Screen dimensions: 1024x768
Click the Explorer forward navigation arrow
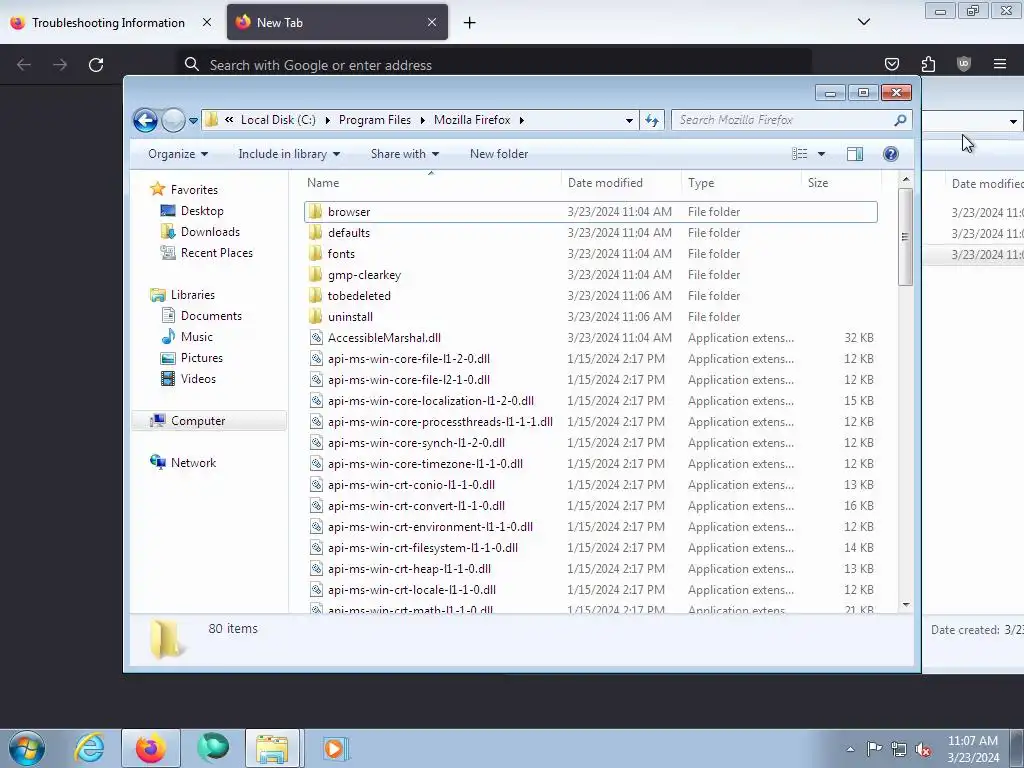(x=173, y=120)
